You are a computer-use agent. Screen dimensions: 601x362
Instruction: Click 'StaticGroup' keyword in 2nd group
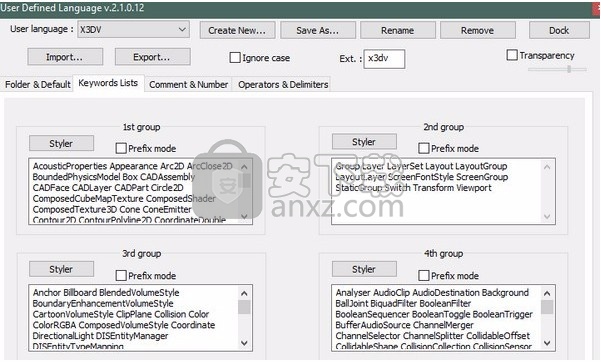tap(359, 188)
